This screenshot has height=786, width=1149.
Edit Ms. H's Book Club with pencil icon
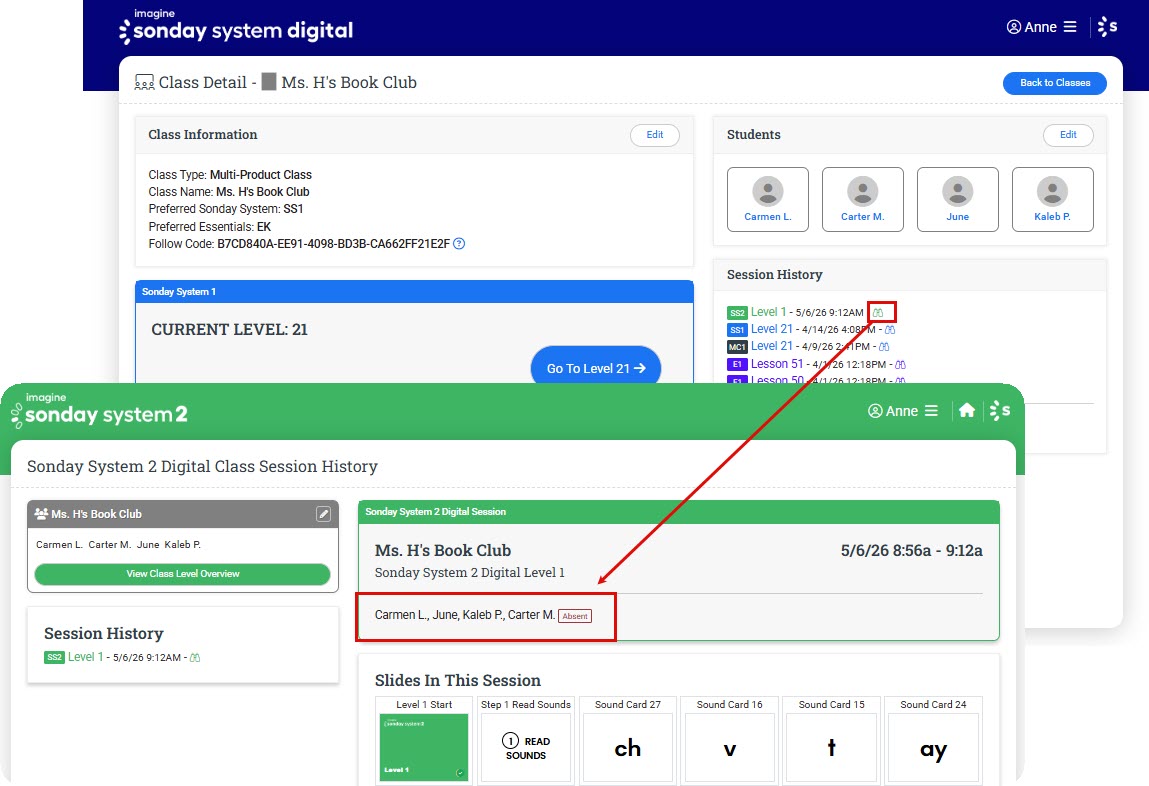323,514
